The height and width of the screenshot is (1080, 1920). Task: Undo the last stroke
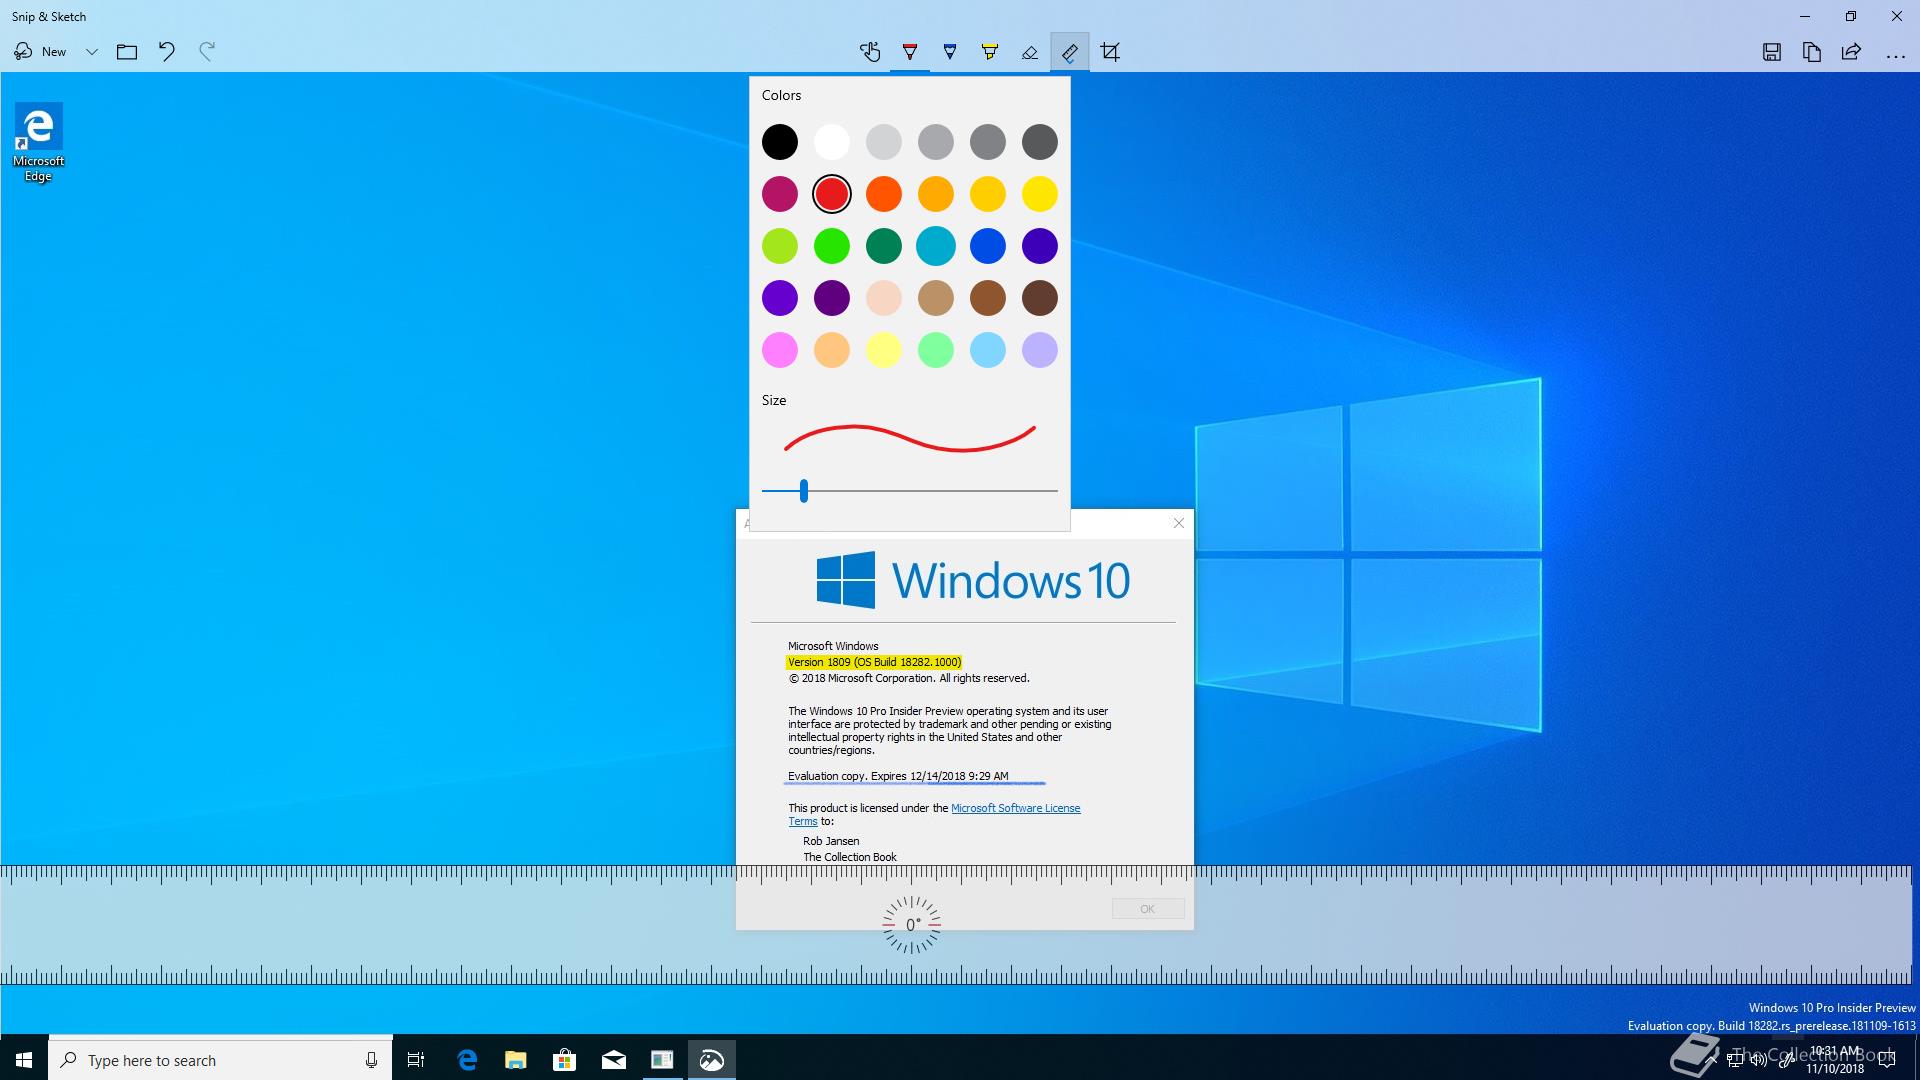pyautogui.click(x=167, y=52)
